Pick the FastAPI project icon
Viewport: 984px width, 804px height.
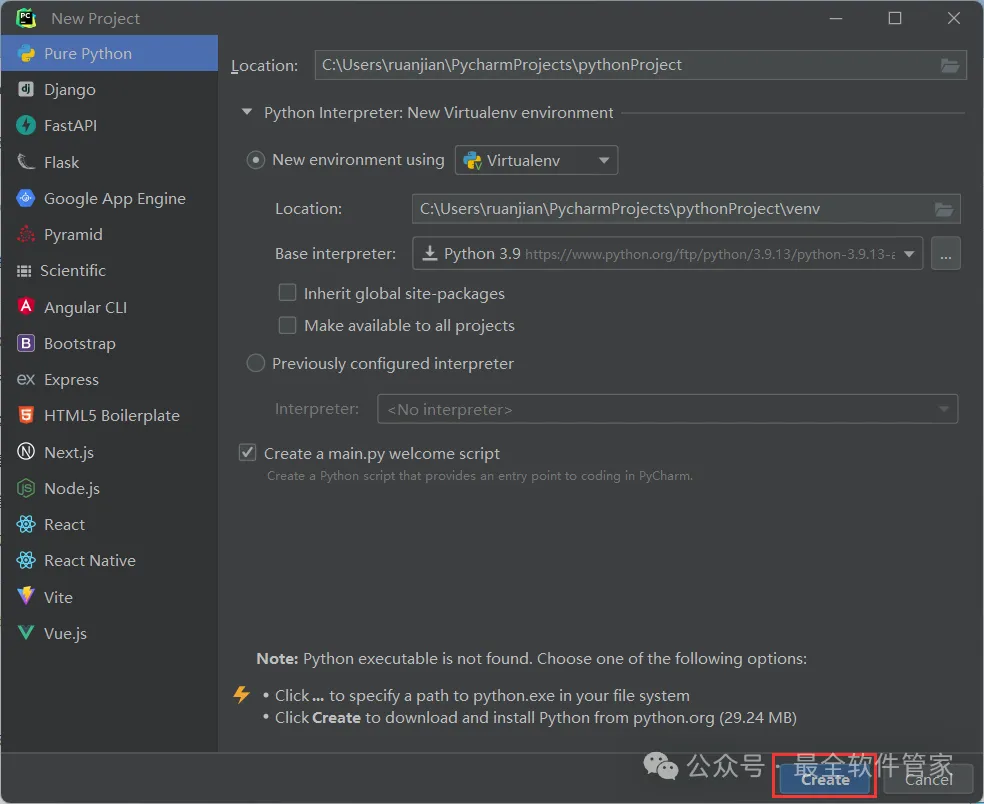26,126
